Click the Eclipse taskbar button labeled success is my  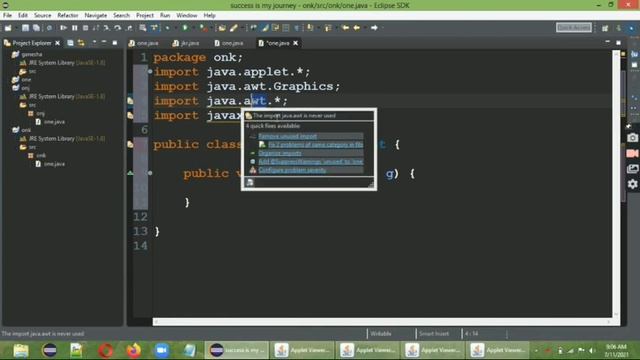(x=237, y=350)
